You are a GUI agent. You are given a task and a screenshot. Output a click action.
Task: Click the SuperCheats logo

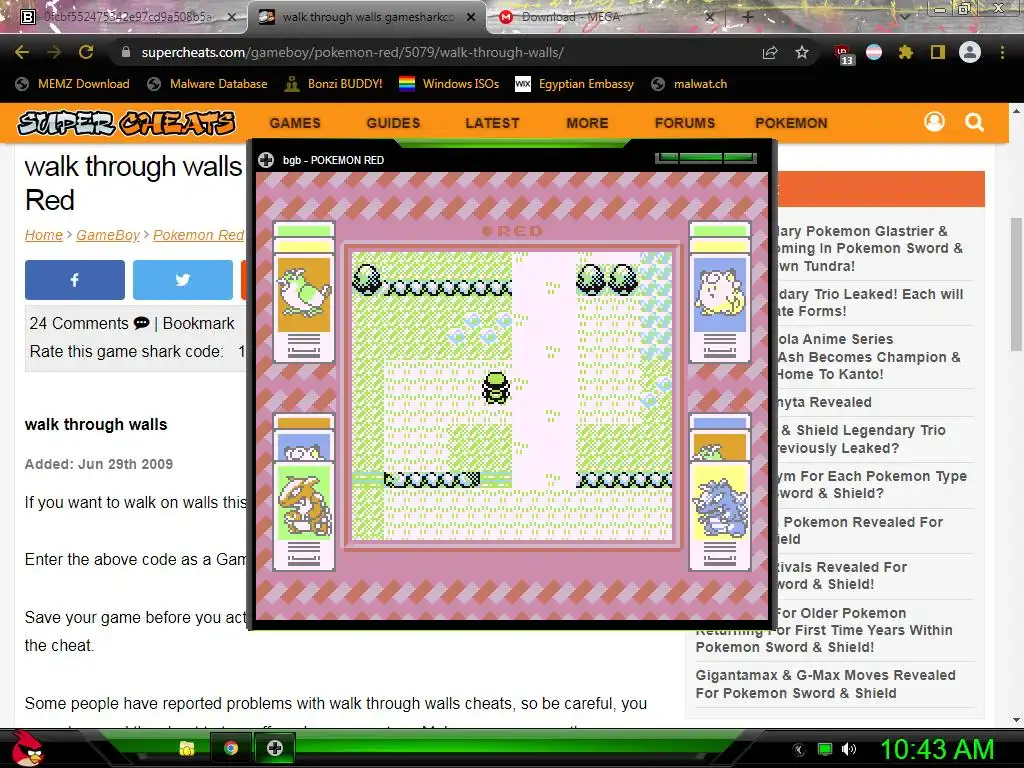[126, 123]
